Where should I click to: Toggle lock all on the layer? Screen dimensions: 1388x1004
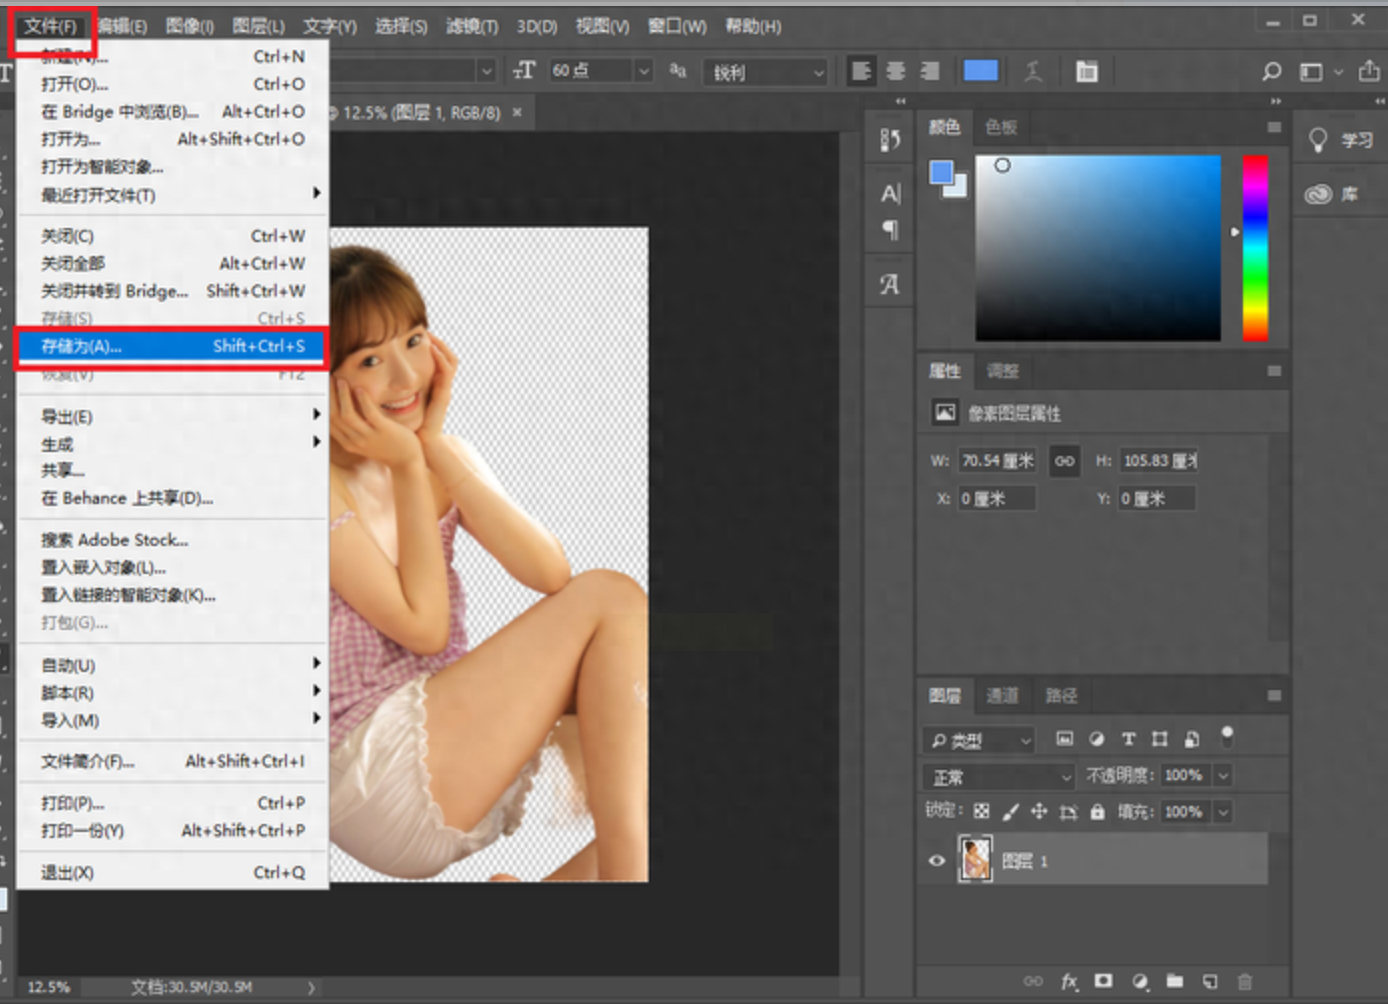[x=1097, y=812]
